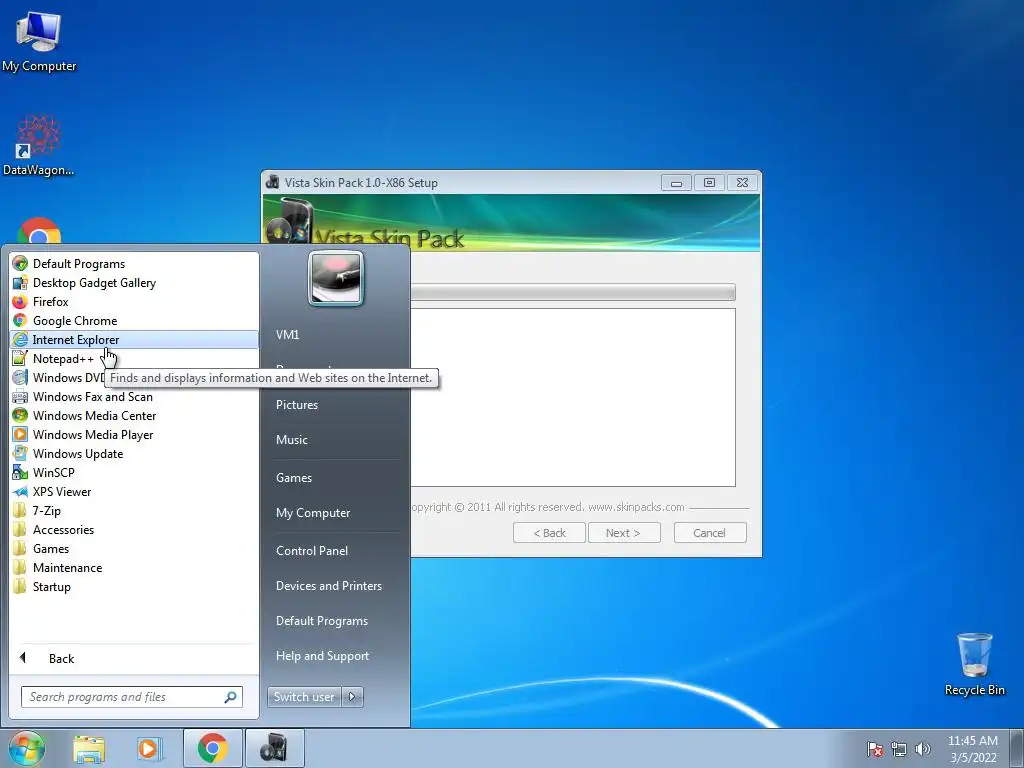Cancel the Vista Skin Pack Setup

[710, 533]
